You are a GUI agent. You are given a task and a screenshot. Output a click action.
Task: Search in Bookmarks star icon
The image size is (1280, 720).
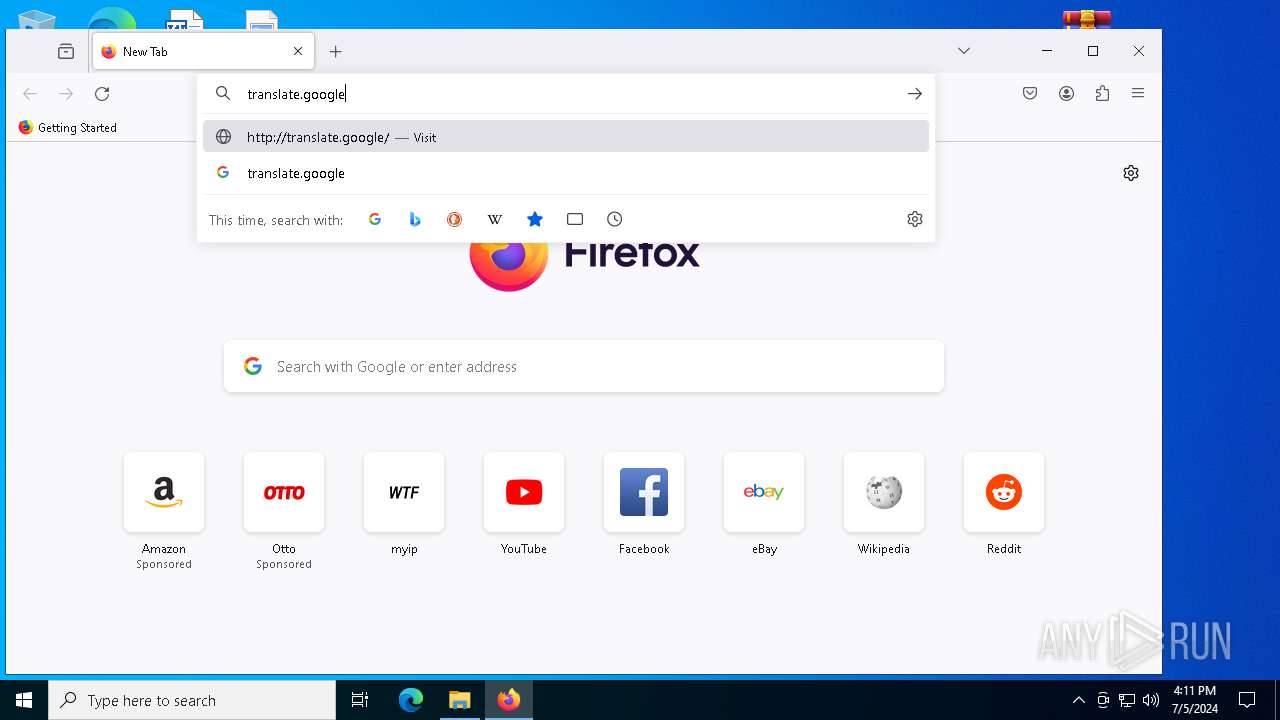[535, 219]
